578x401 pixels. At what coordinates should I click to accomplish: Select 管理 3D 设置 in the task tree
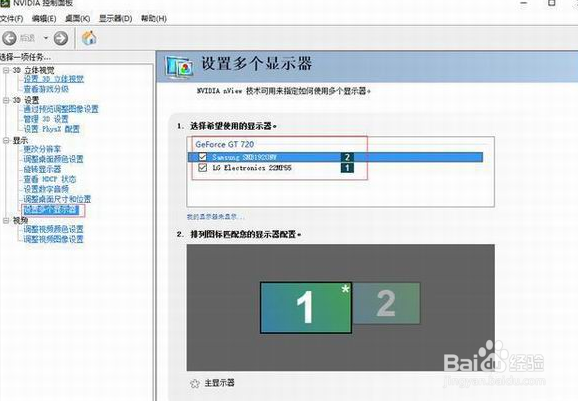[x=46, y=119]
